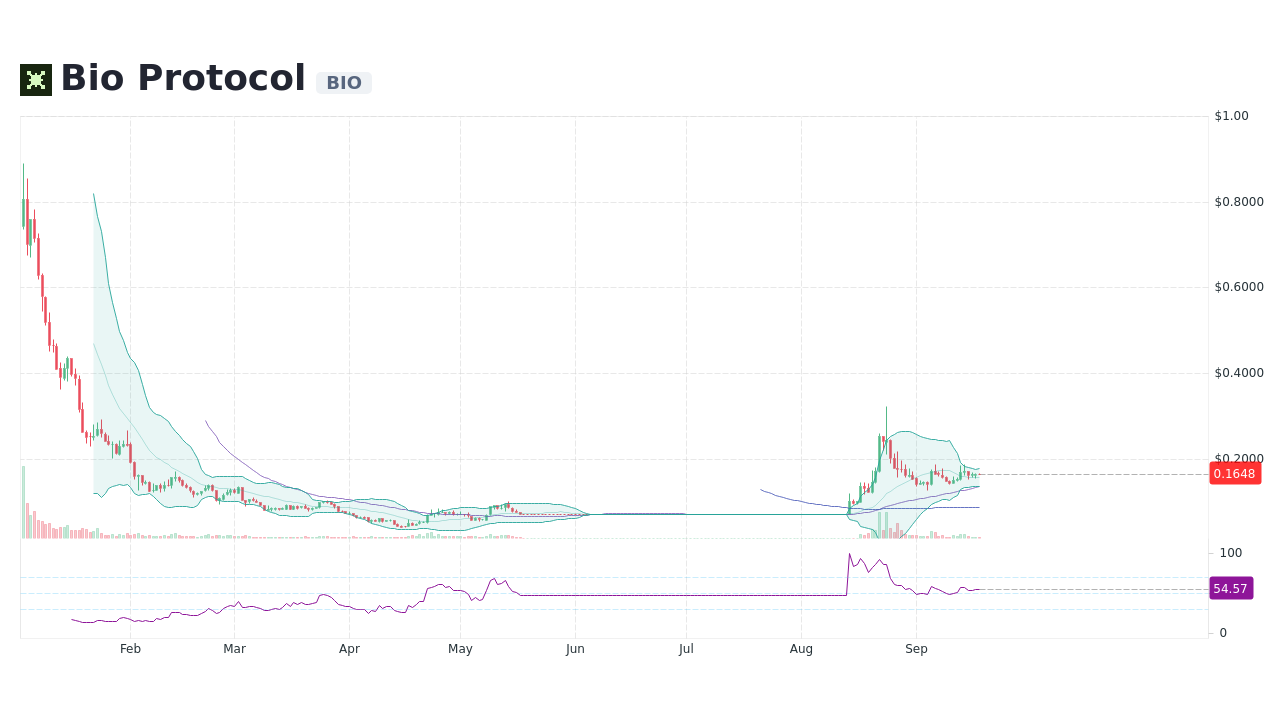Viewport: 1280px width, 720px height.
Task: Click the purple RSI value badge 54.57
Action: coord(1232,588)
